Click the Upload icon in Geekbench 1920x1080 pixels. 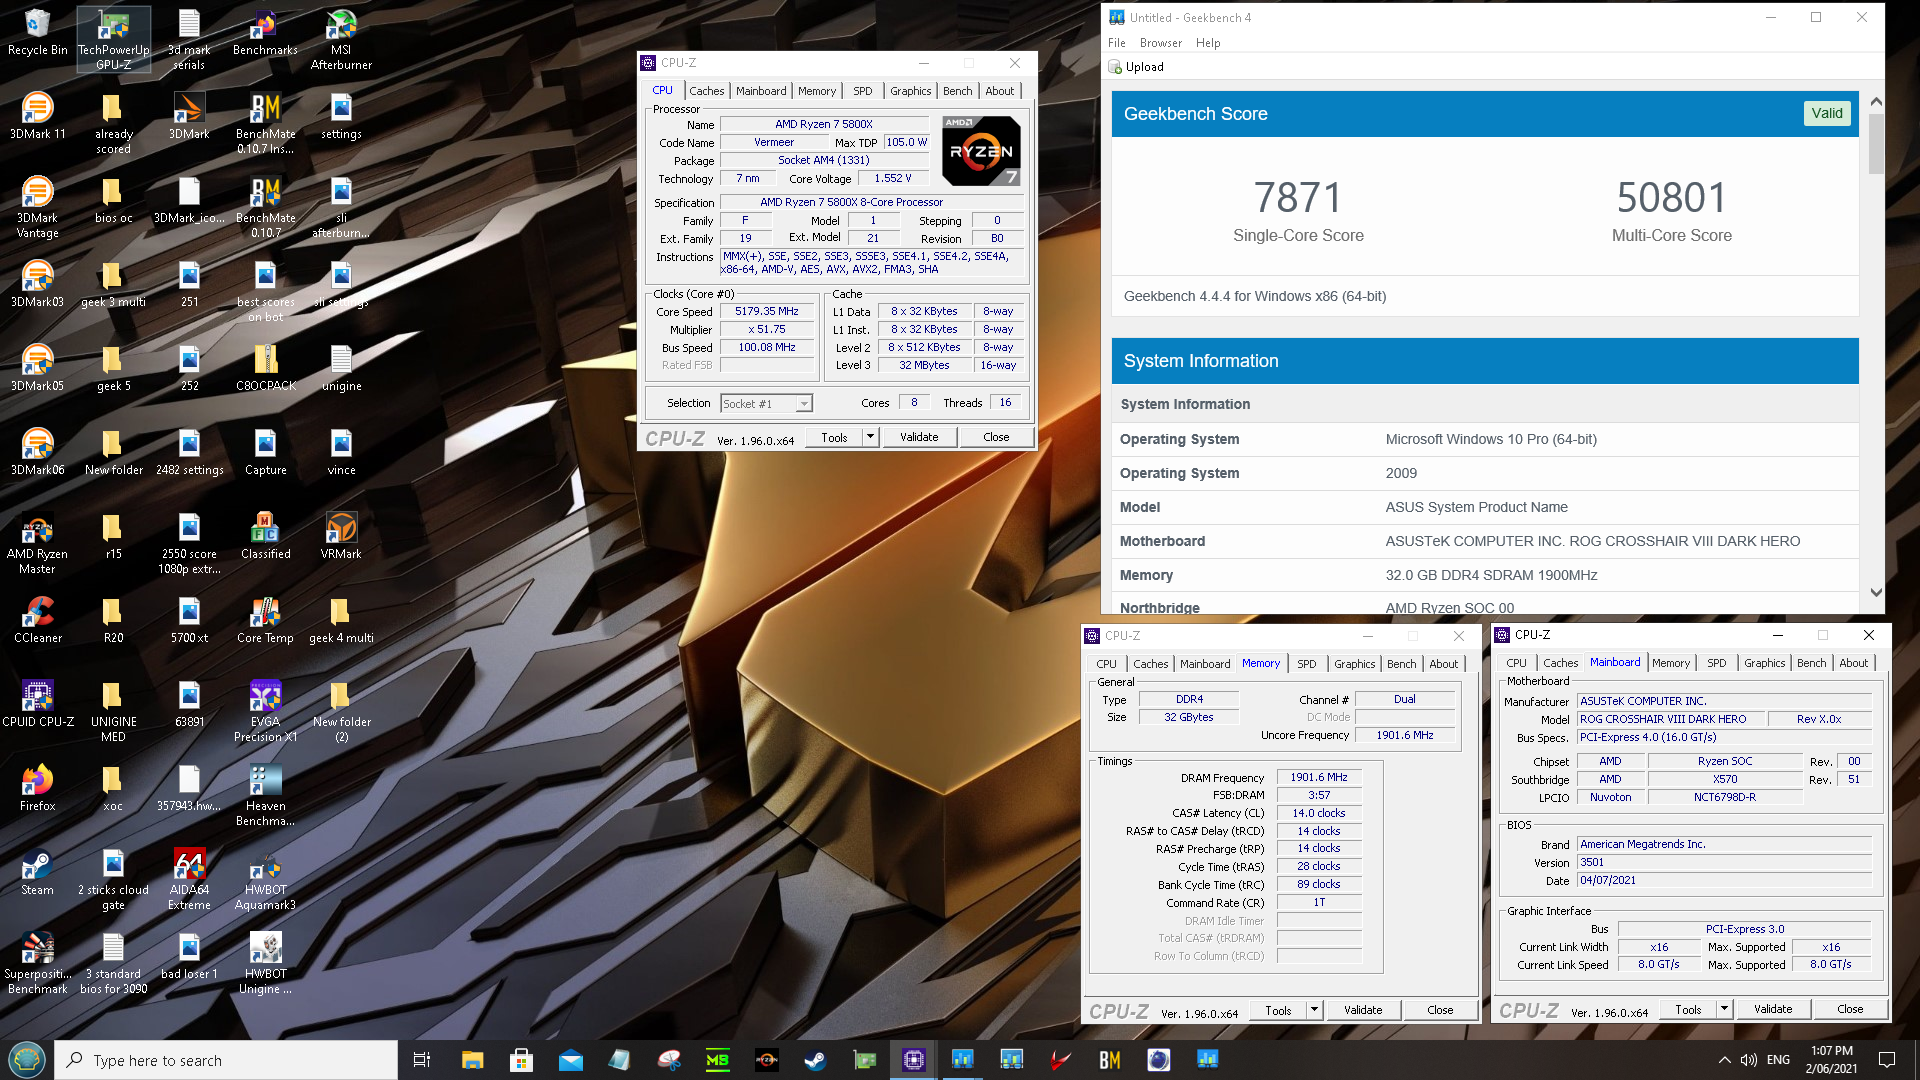pos(1116,67)
